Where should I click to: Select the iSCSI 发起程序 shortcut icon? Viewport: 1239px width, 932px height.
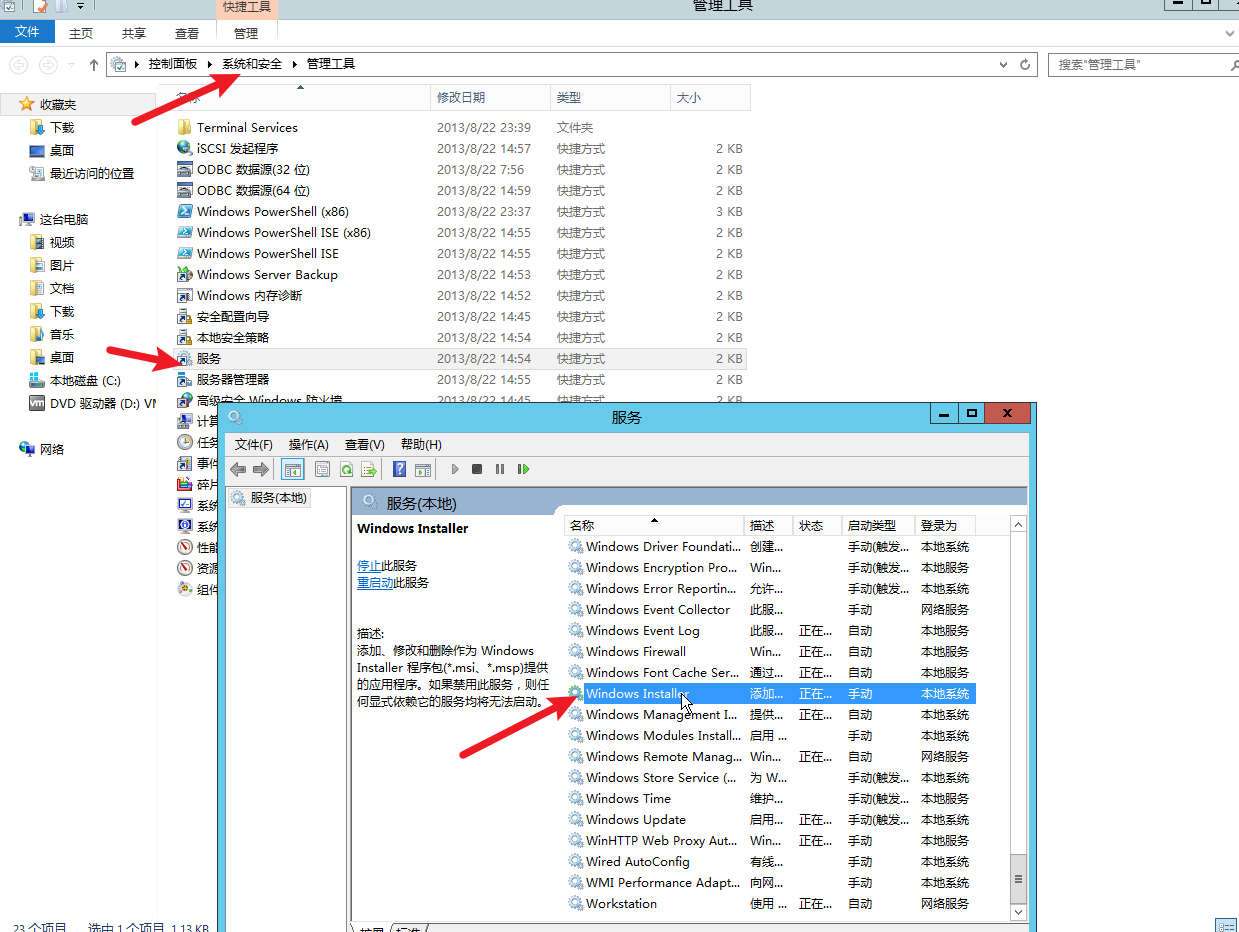tap(184, 148)
